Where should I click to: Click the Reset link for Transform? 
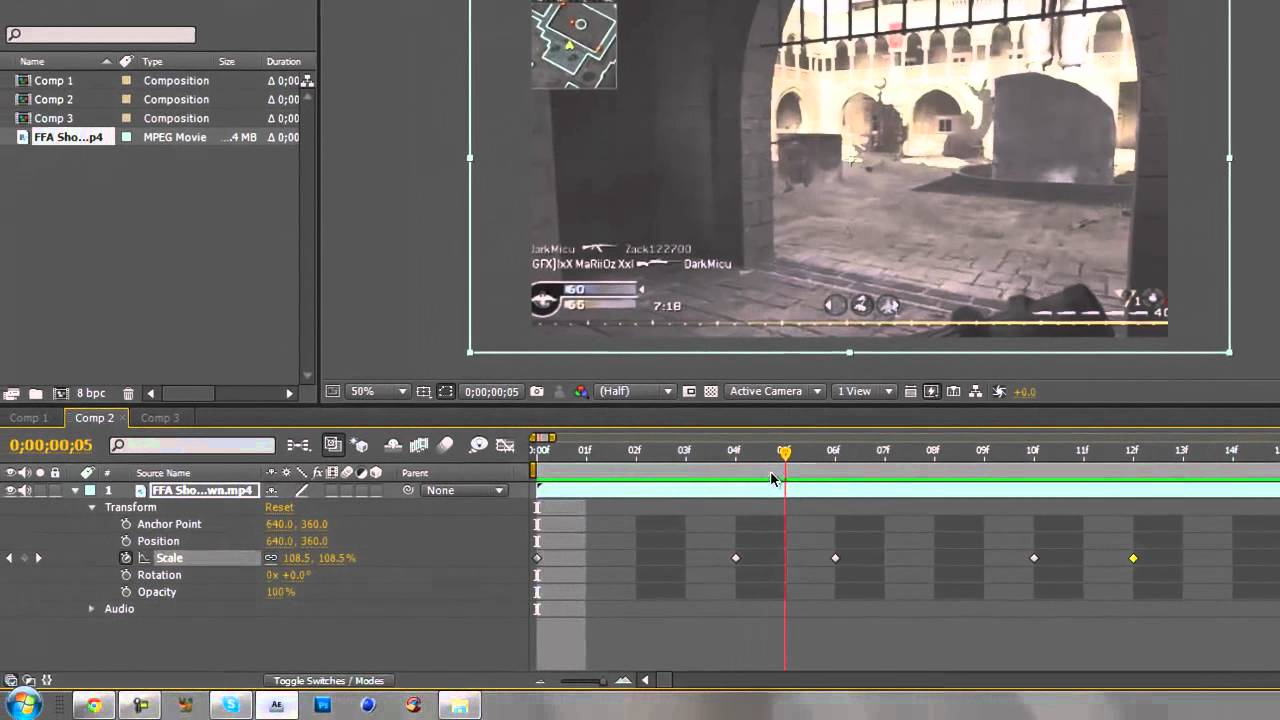pos(279,508)
